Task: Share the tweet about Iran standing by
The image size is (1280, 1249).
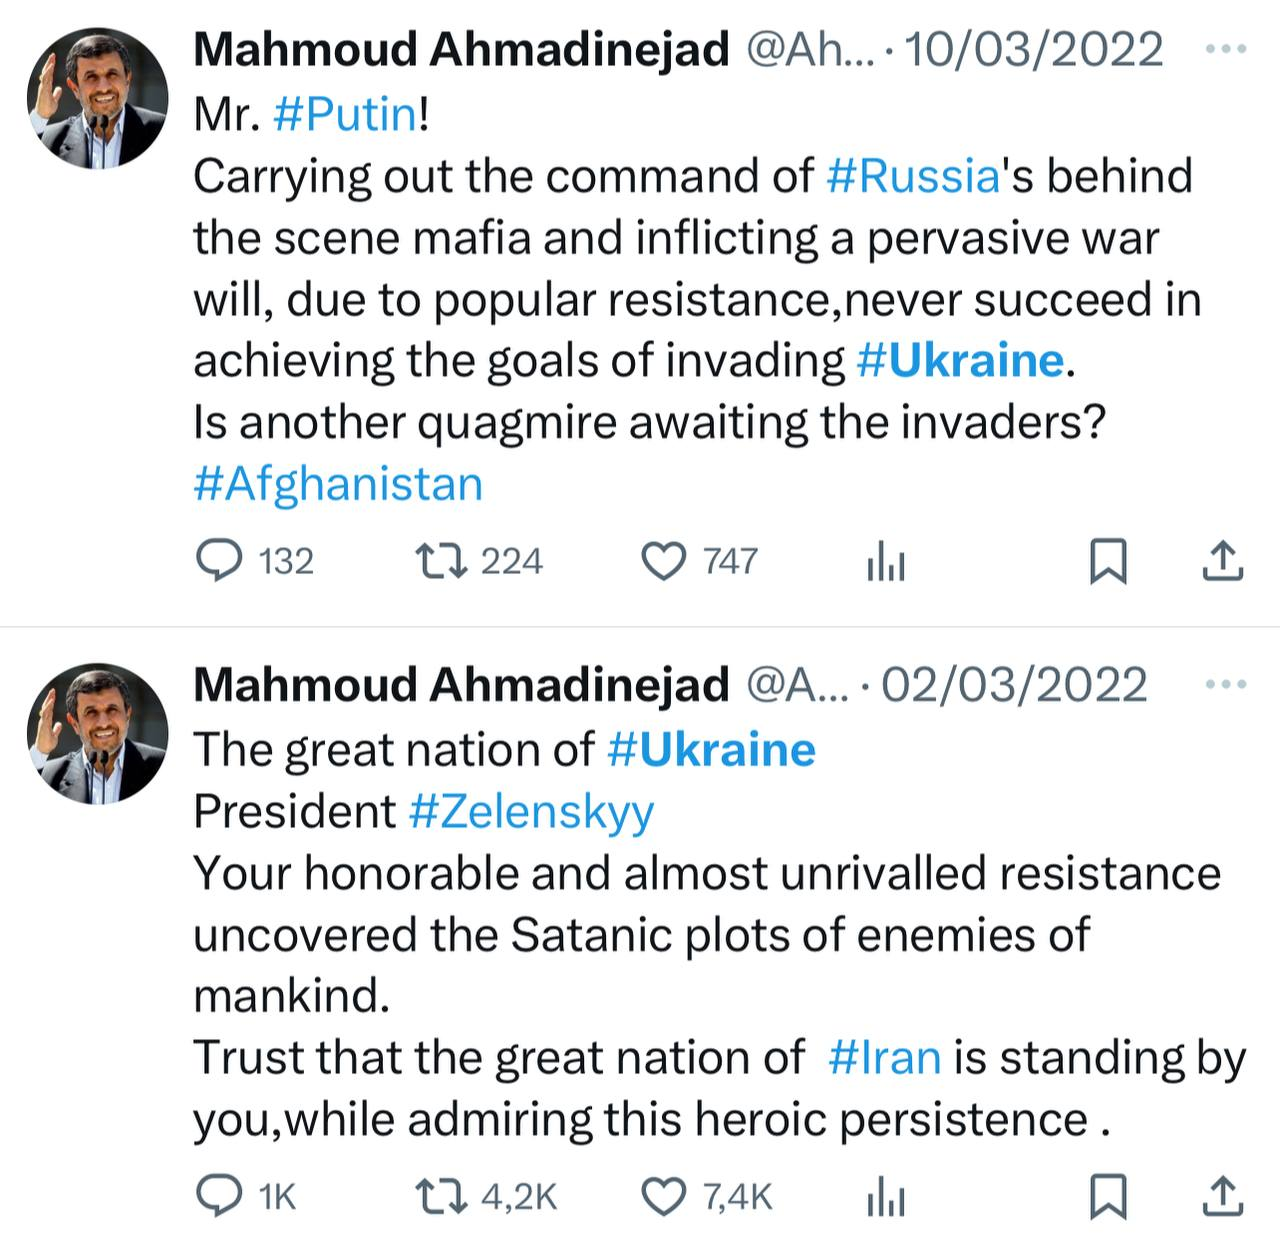Action: pyautogui.click(x=1221, y=1196)
